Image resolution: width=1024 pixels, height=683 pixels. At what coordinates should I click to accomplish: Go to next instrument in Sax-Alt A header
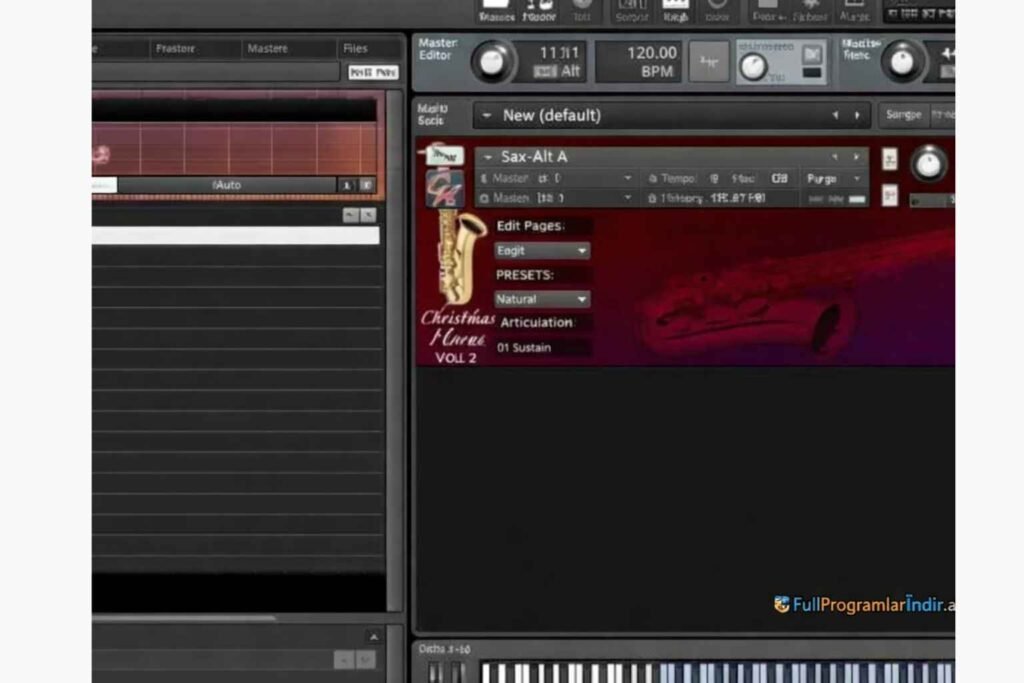point(856,157)
